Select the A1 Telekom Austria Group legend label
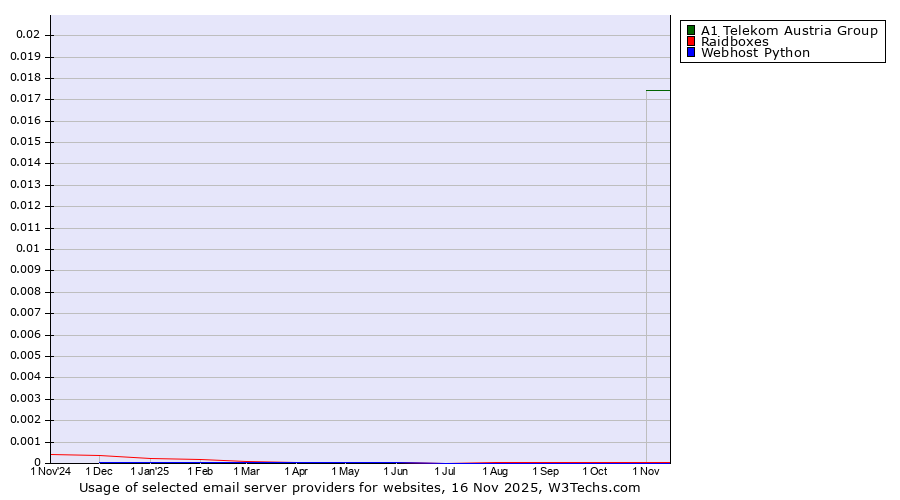This screenshot has width=900, height=500. (789, 30)
